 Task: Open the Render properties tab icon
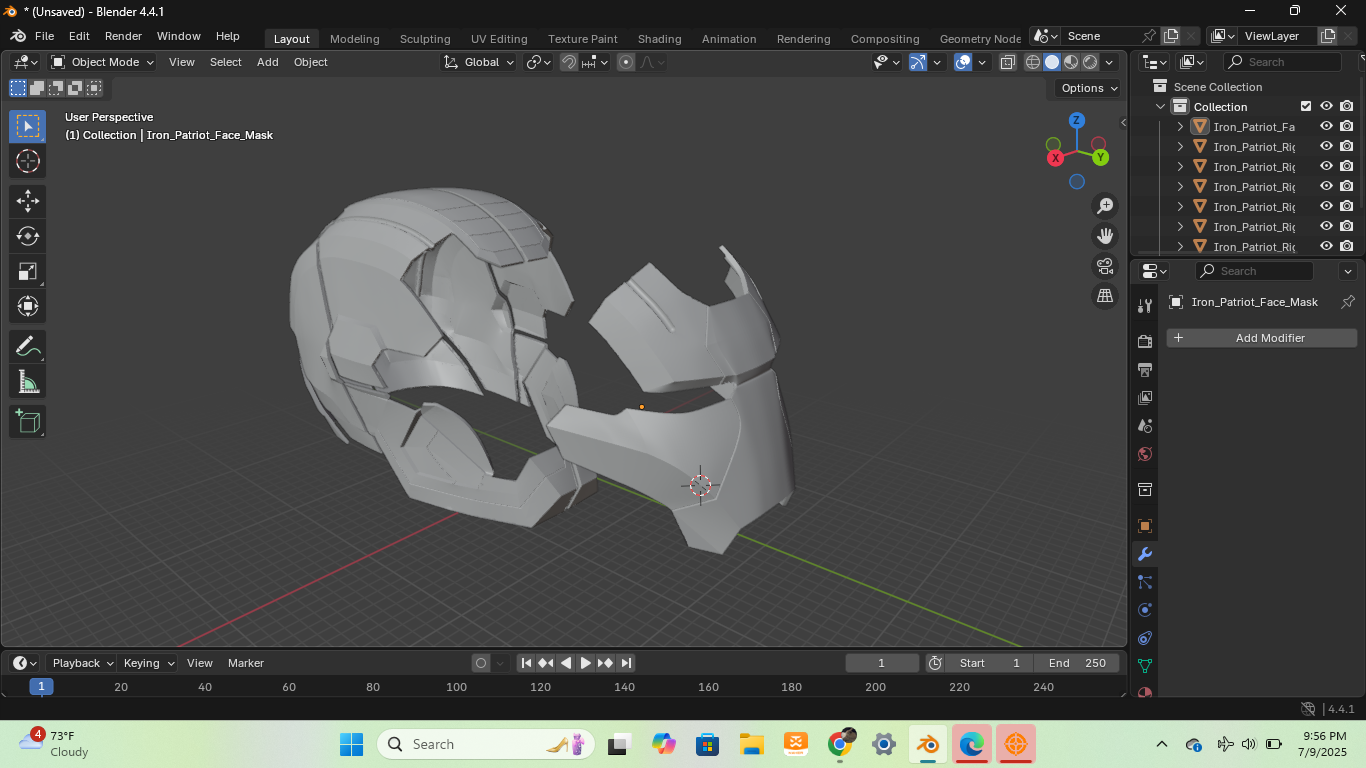[1145, 342]
